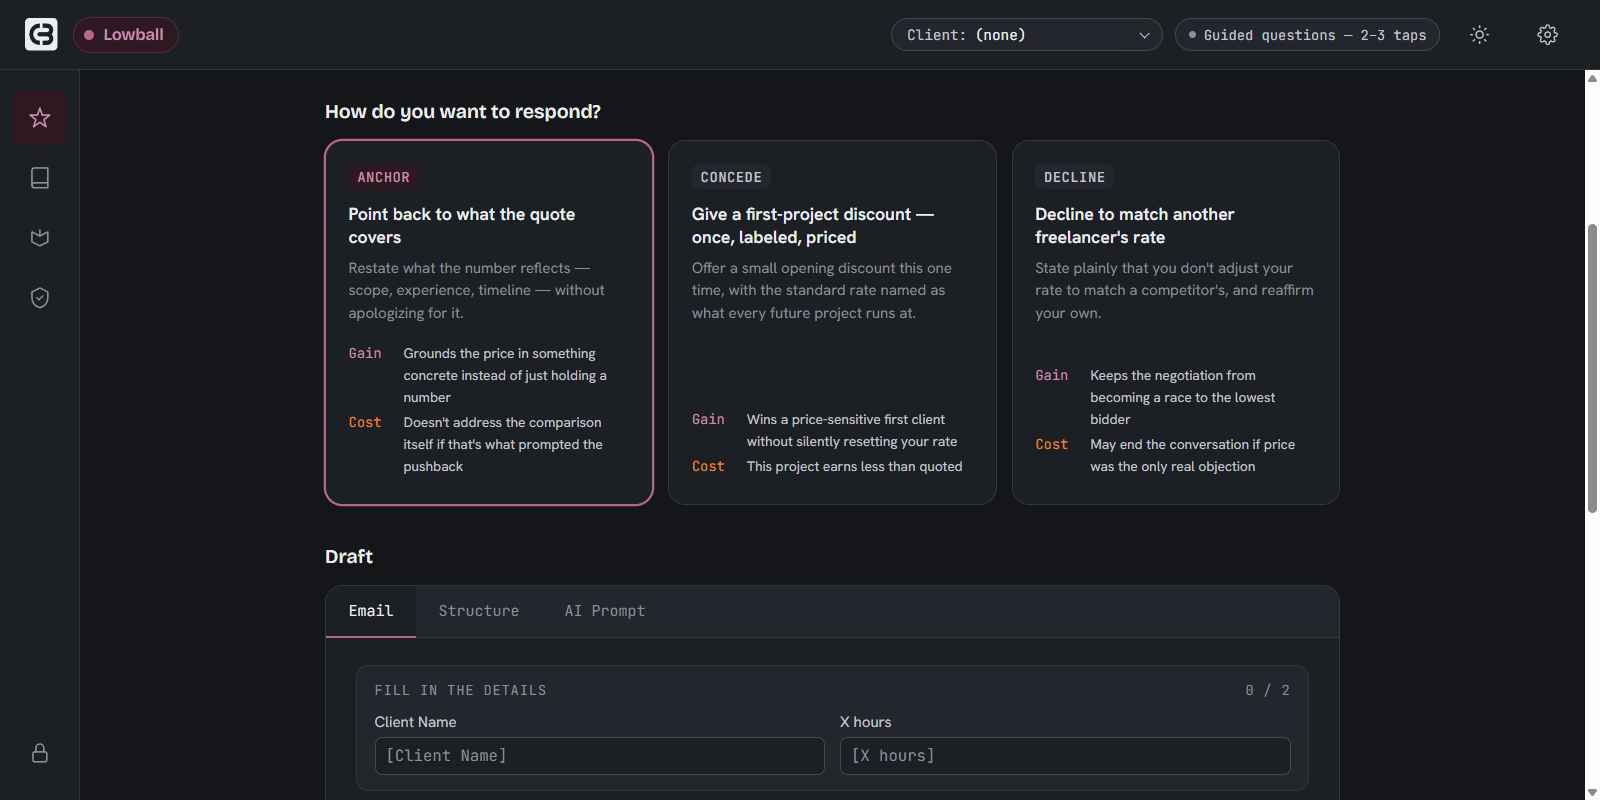This screenshot has height=800, width=1600.
Task: Open the shield checkmark sidebar icon
Action: click(40, 298)
